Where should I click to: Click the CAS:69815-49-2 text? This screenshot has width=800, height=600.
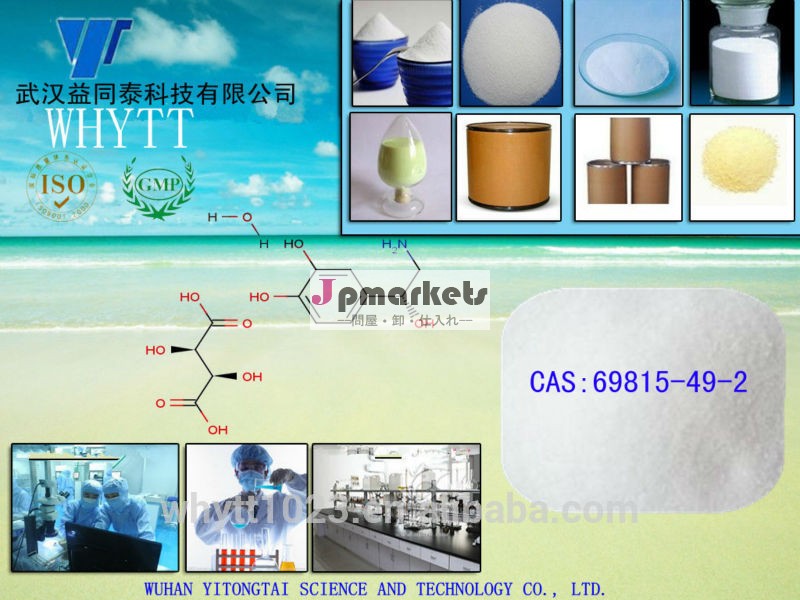coord(638,382)
